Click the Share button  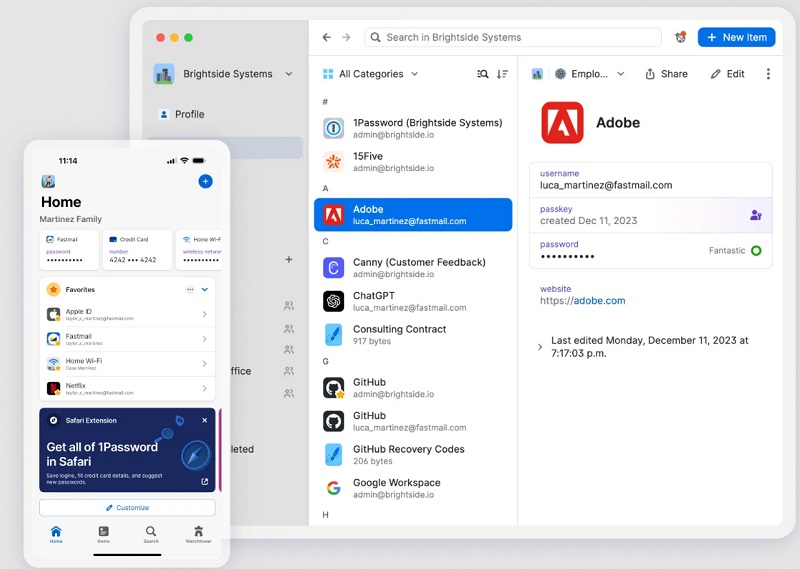coord(666,74)
